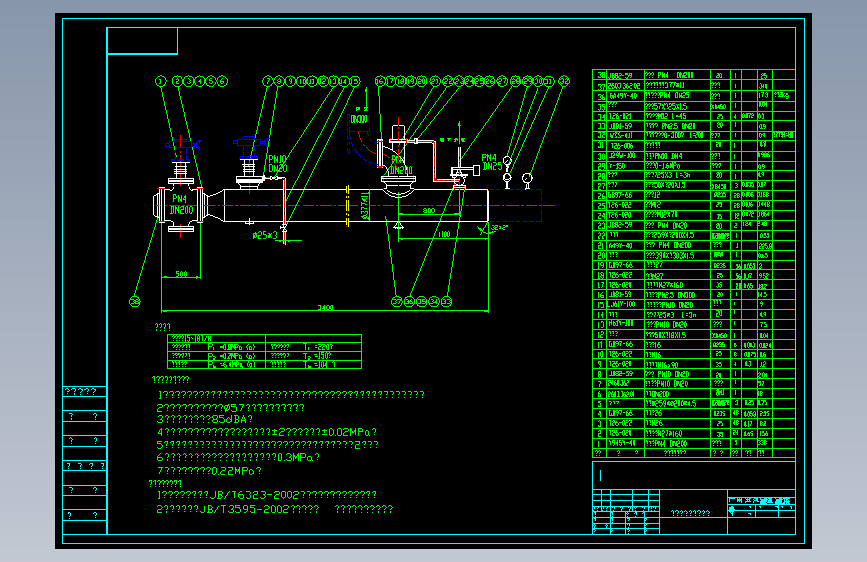
Task: Click callout balloon number 33
Action: point(446,301)
